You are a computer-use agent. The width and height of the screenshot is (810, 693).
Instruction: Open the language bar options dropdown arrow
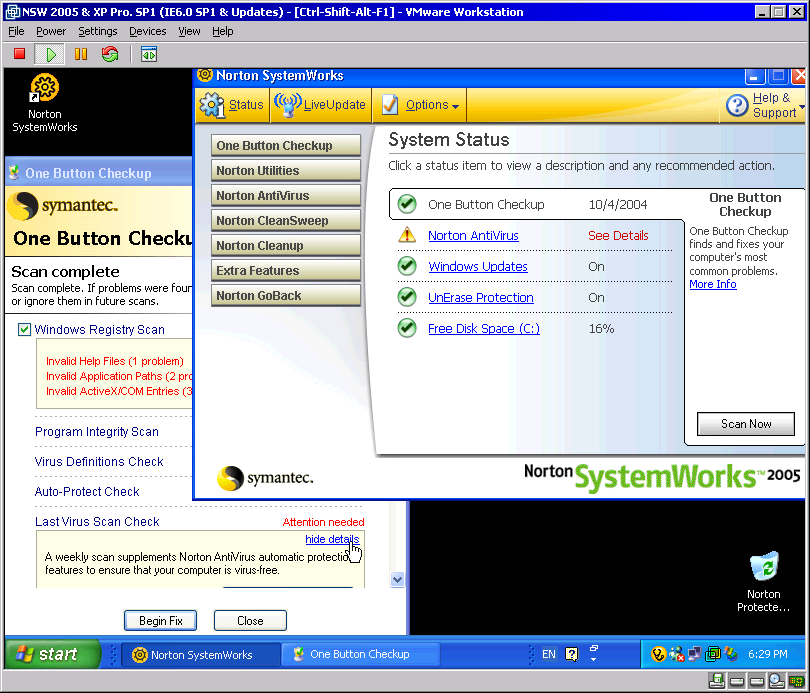pos(593,660)
